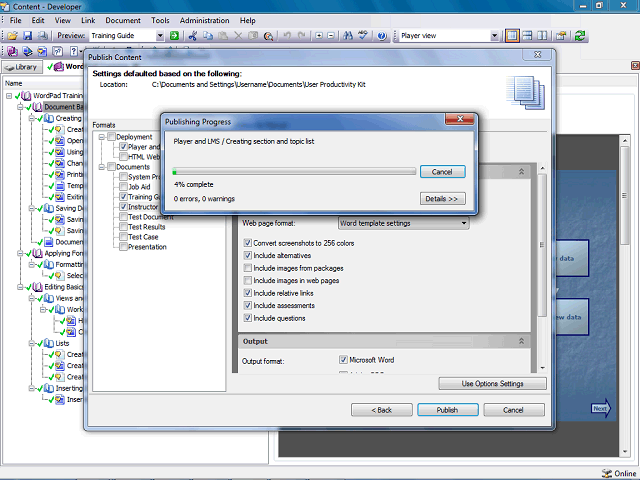Screen dimensions: 640x480
Task: Click the Use Options Settings button
Action: tap(492, 384)
